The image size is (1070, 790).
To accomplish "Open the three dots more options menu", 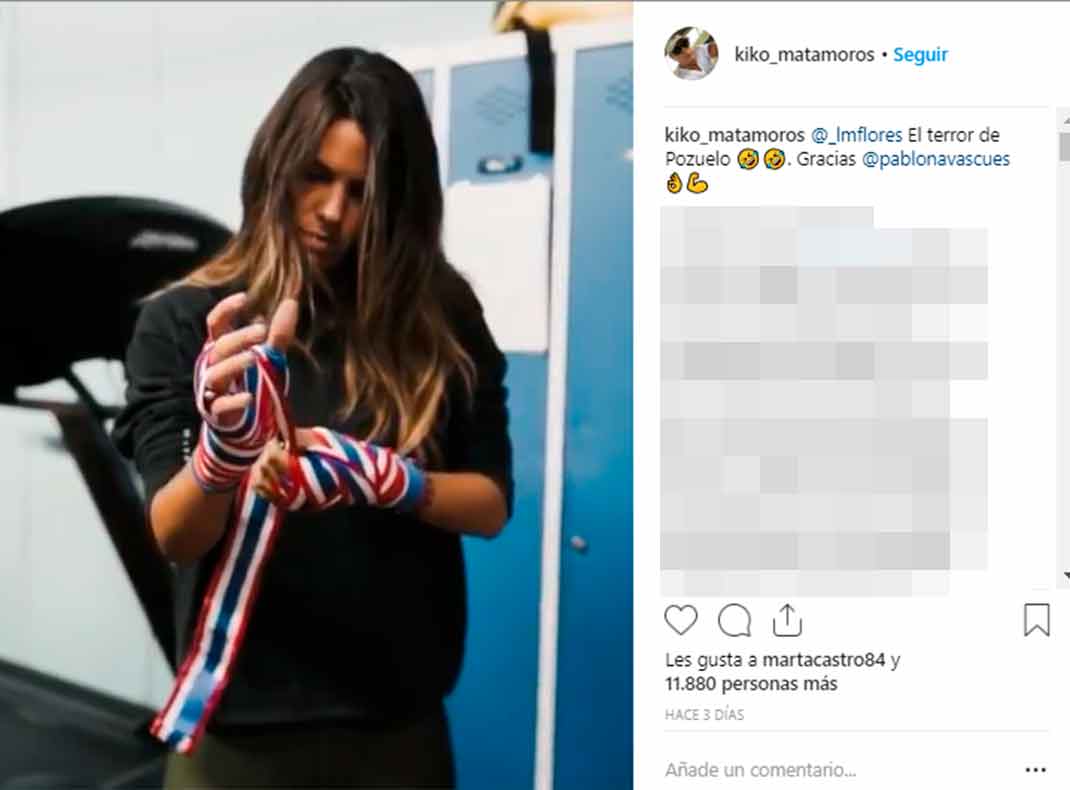I will [x=1035, y=770].
